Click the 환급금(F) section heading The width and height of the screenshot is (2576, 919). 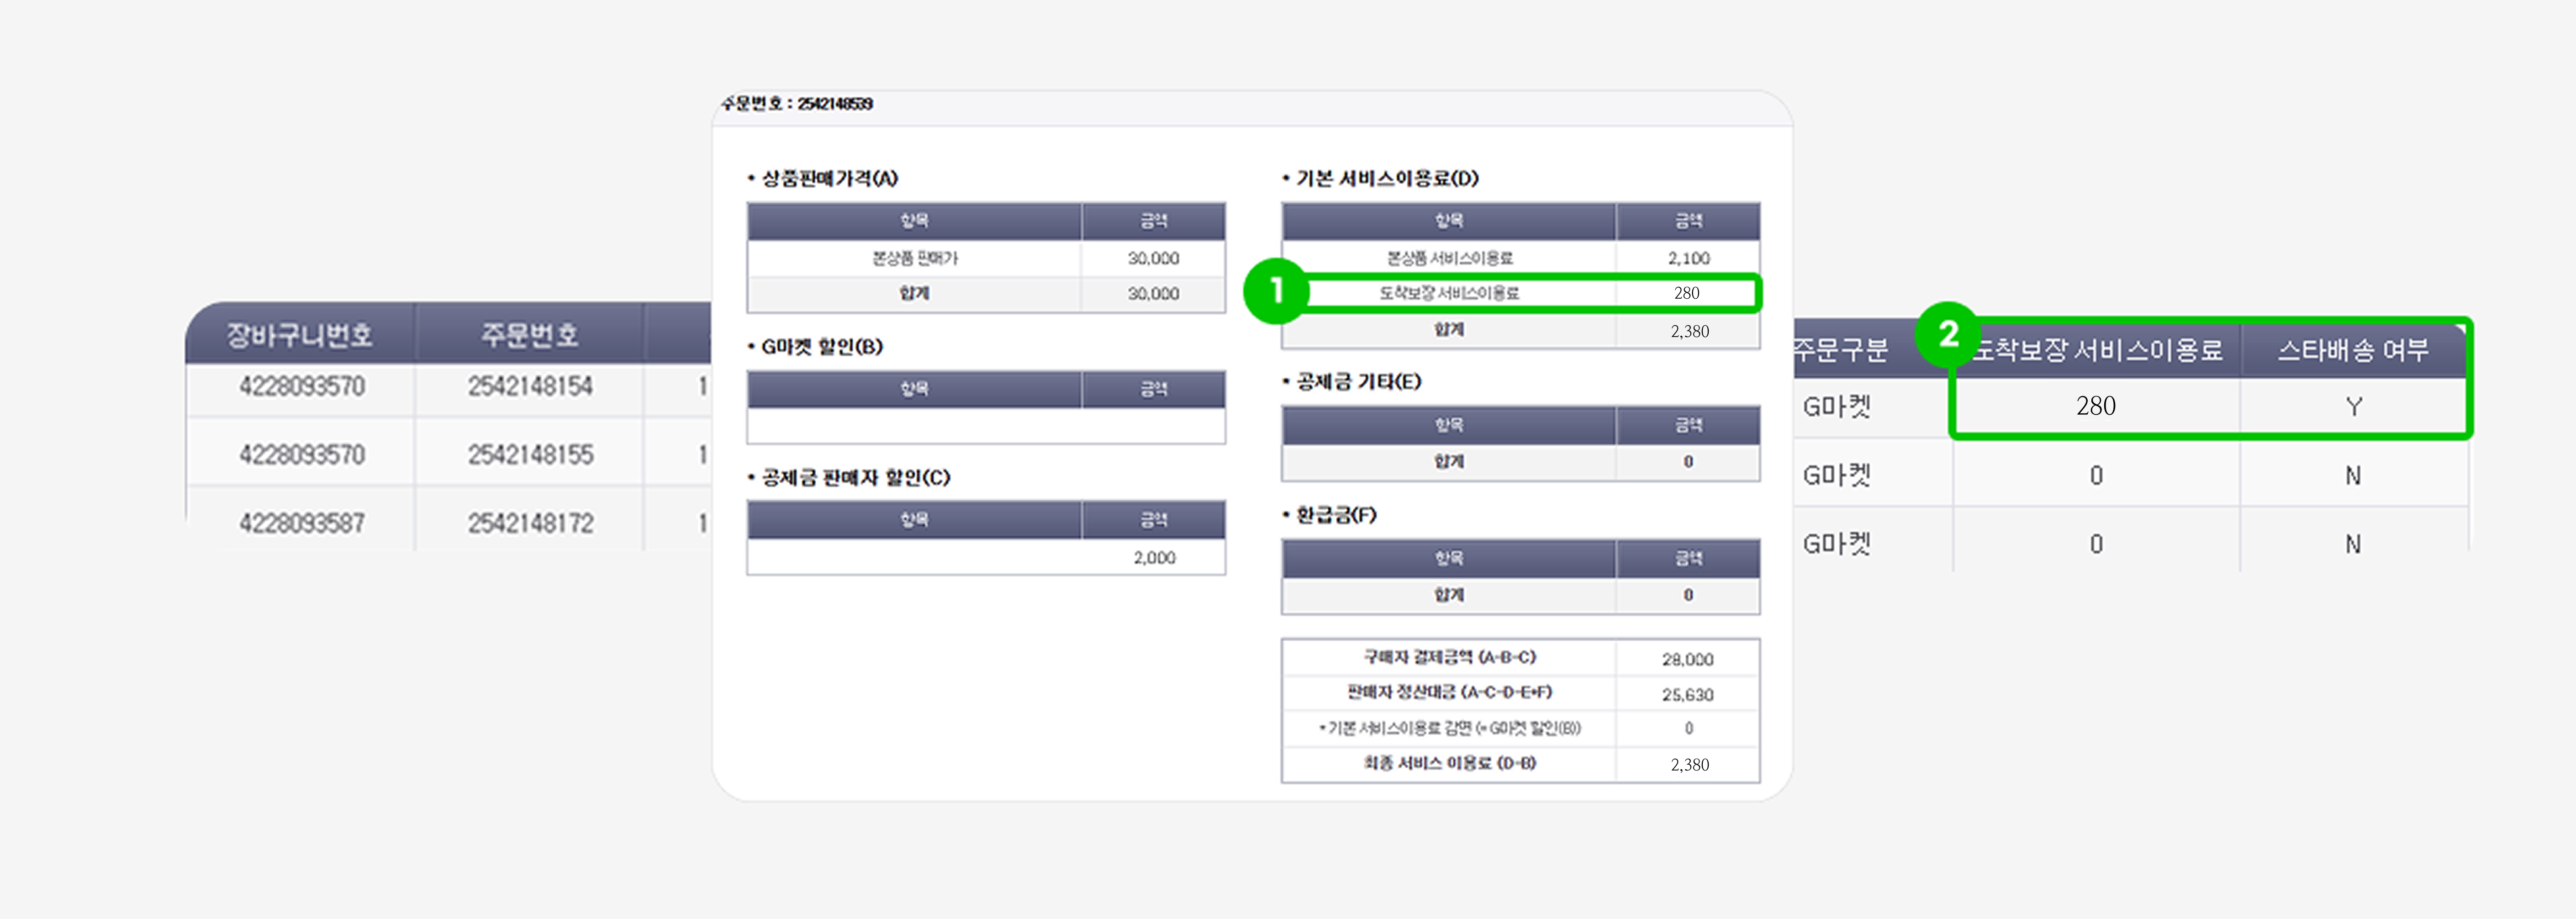pos(1336,515)
